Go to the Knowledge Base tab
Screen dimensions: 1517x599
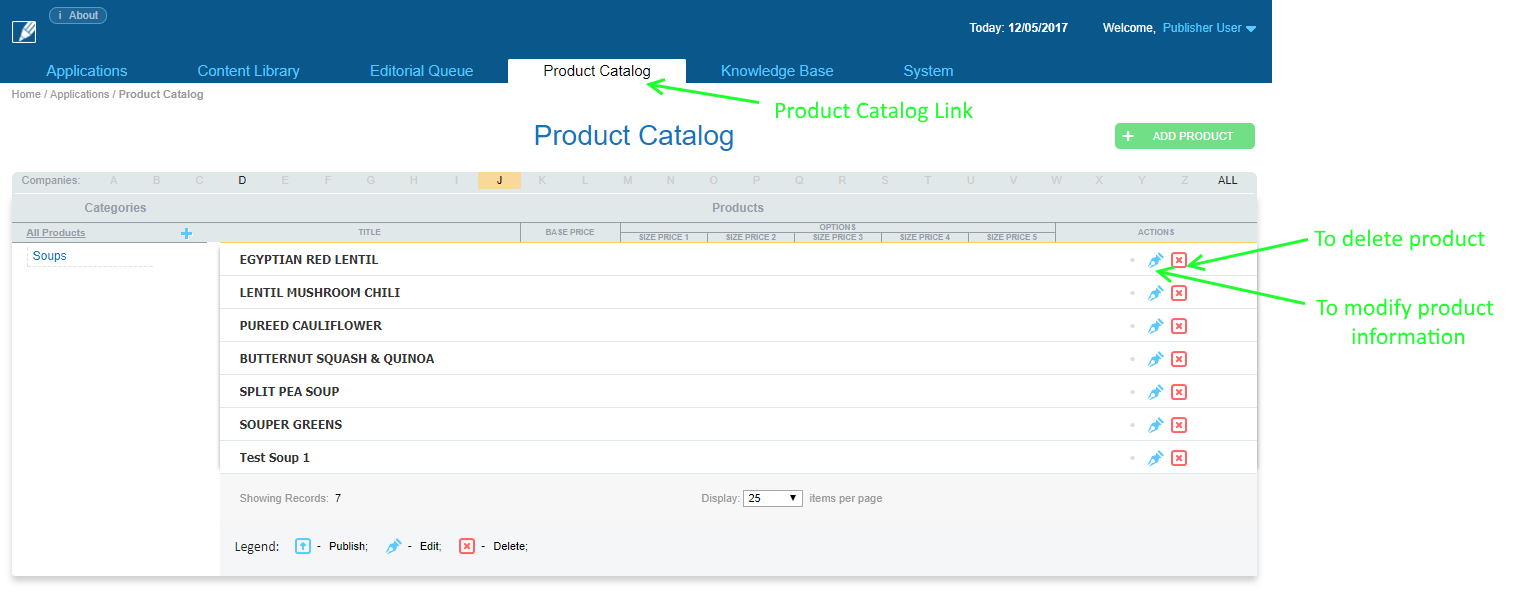[777, 71]
